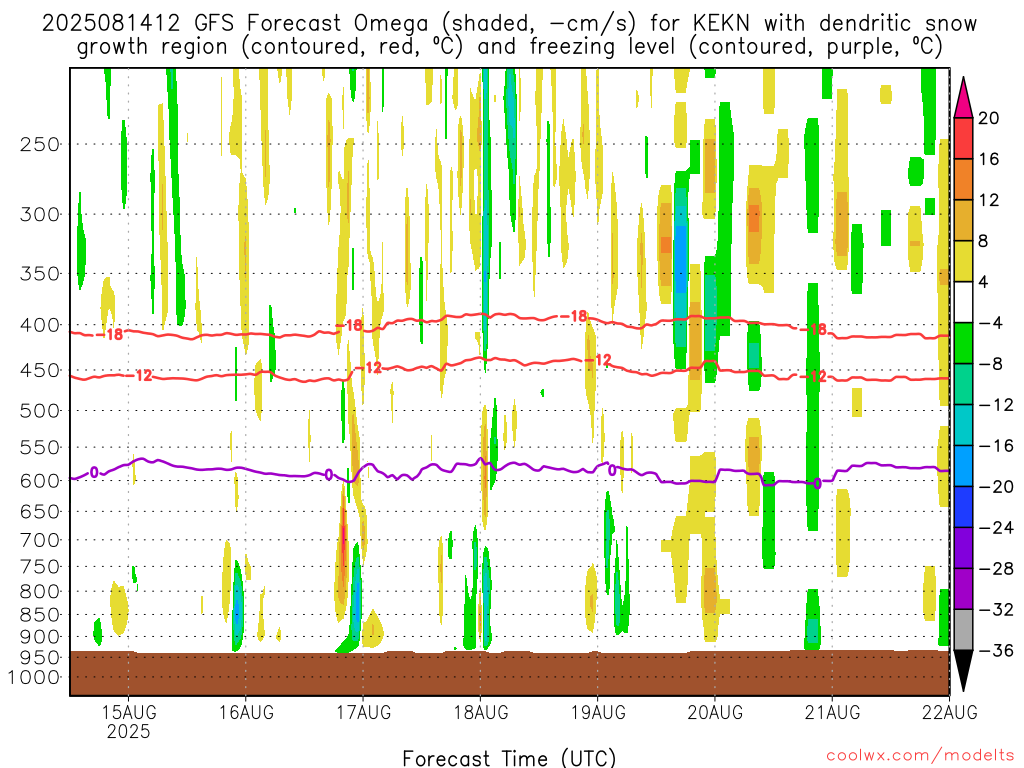Click the -12 contour label near 19AUG
The width and height of the screenshot is (1024, 768).
click(x=598, y=360)
